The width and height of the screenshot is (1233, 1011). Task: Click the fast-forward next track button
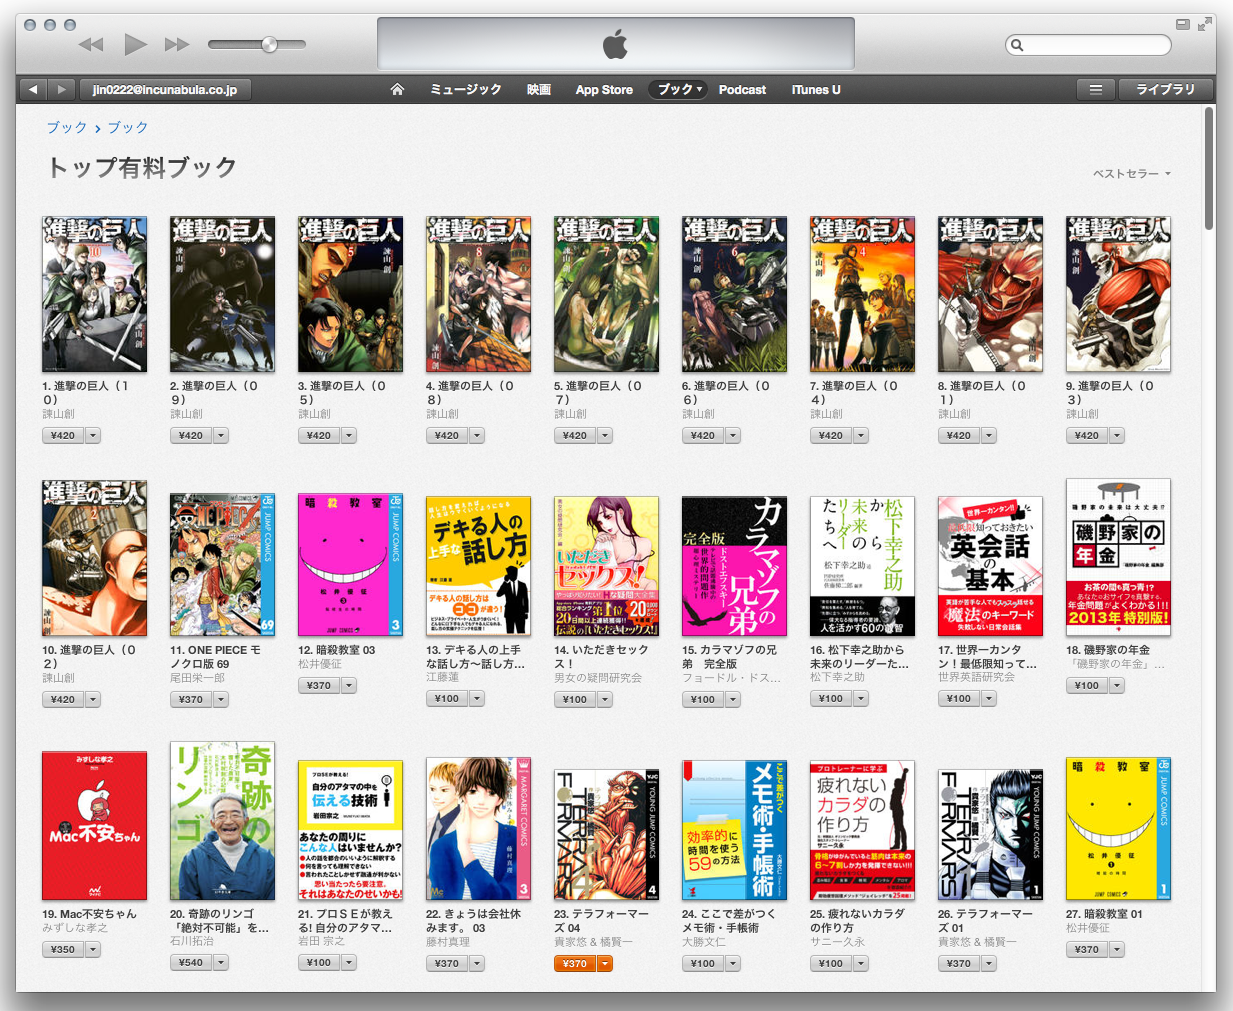(177, 44)
